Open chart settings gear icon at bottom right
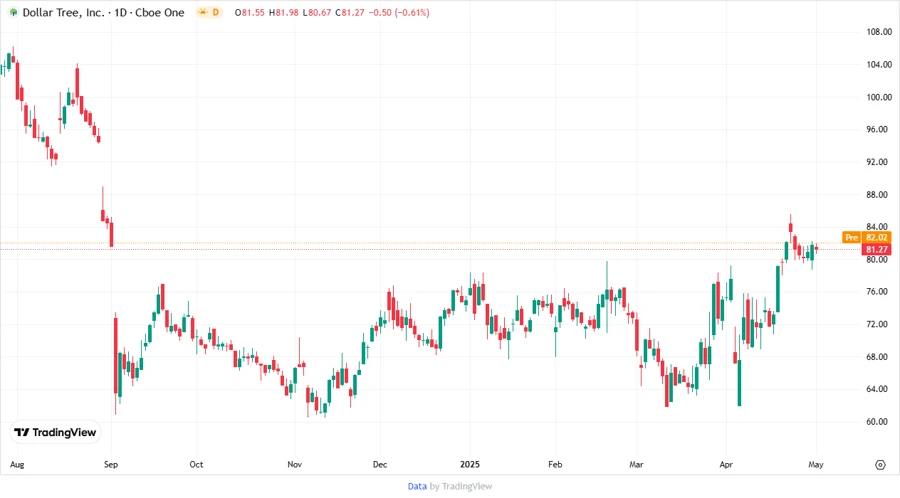This screenshot has width=900, height=498. pos(880,465)
